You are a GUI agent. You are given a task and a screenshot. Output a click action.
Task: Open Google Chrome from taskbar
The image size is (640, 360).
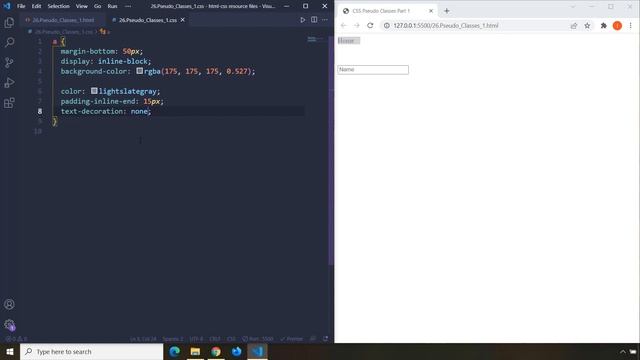tap(216, 351)
